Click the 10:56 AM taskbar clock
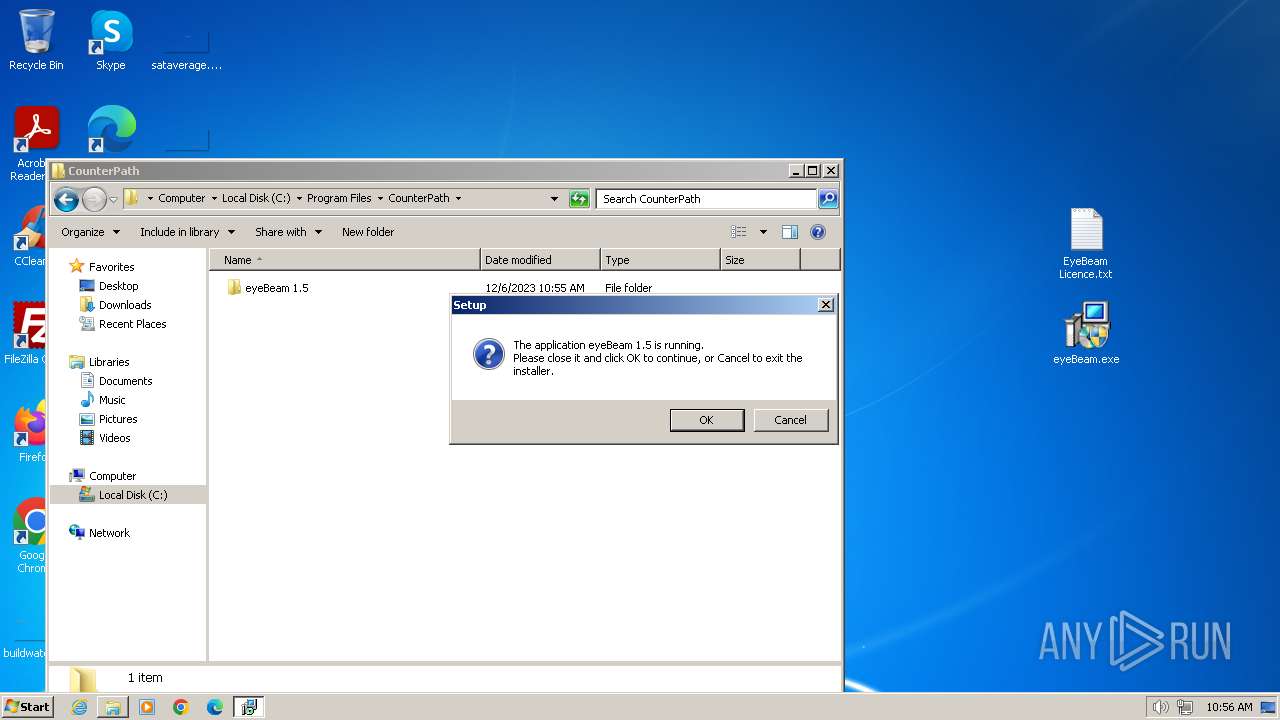The height and width of the screenshot is (720, 1280). tap(1229, 707)
